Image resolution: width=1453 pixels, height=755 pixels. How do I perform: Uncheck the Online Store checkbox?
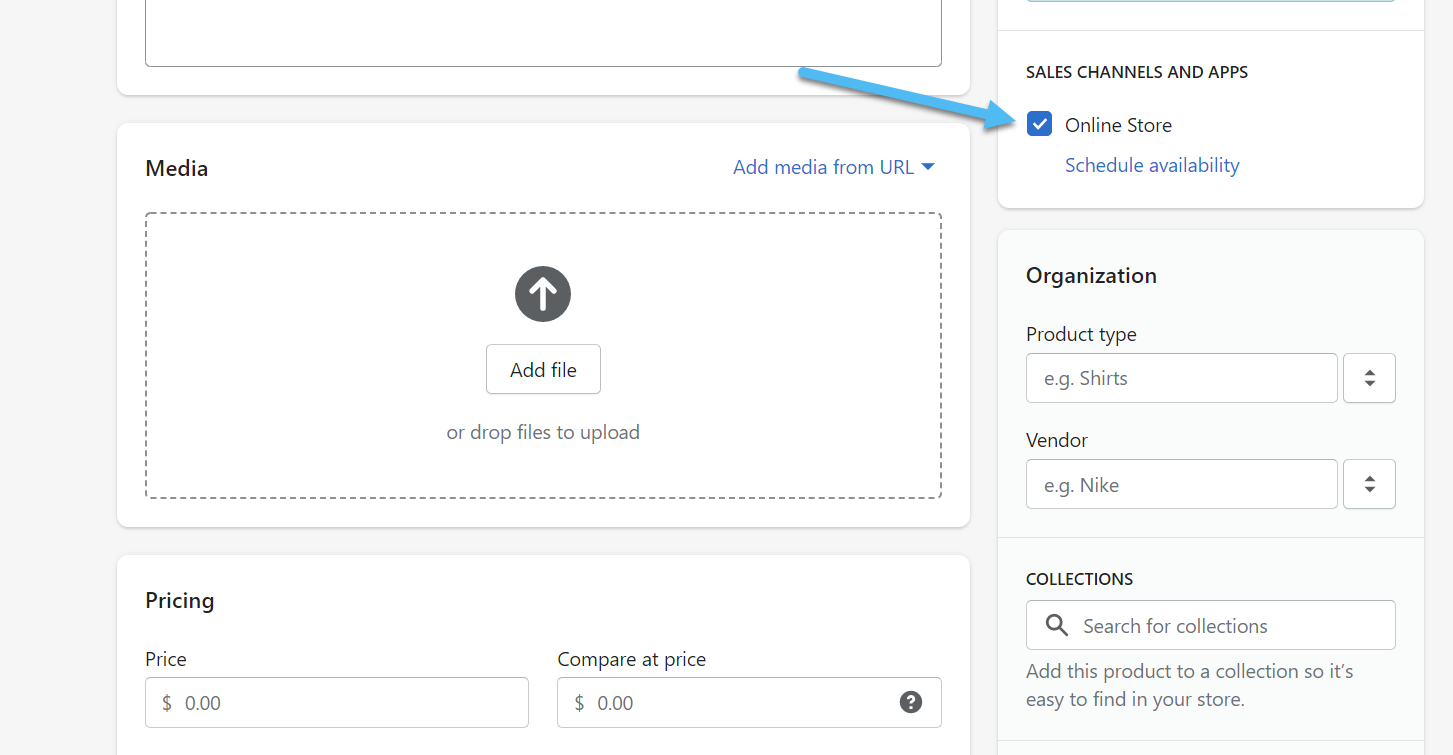[x=1040, y=124]
